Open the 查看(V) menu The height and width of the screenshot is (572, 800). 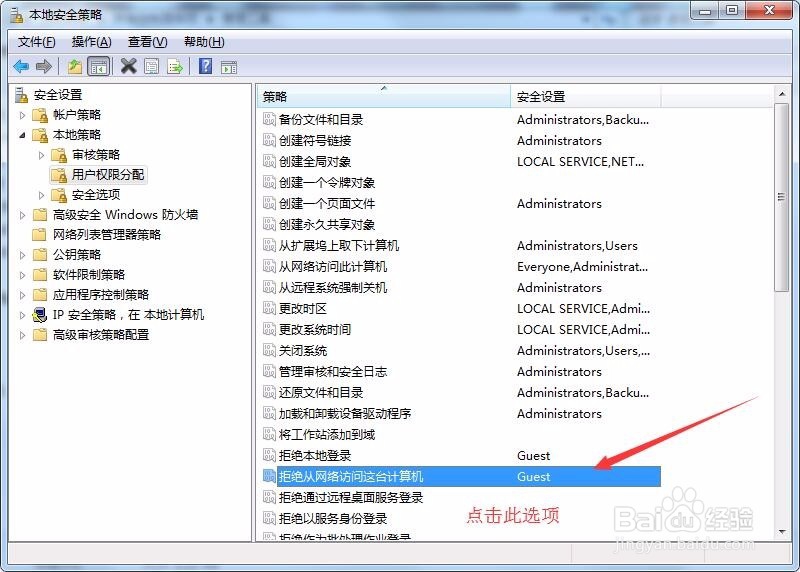click(147, 42)
